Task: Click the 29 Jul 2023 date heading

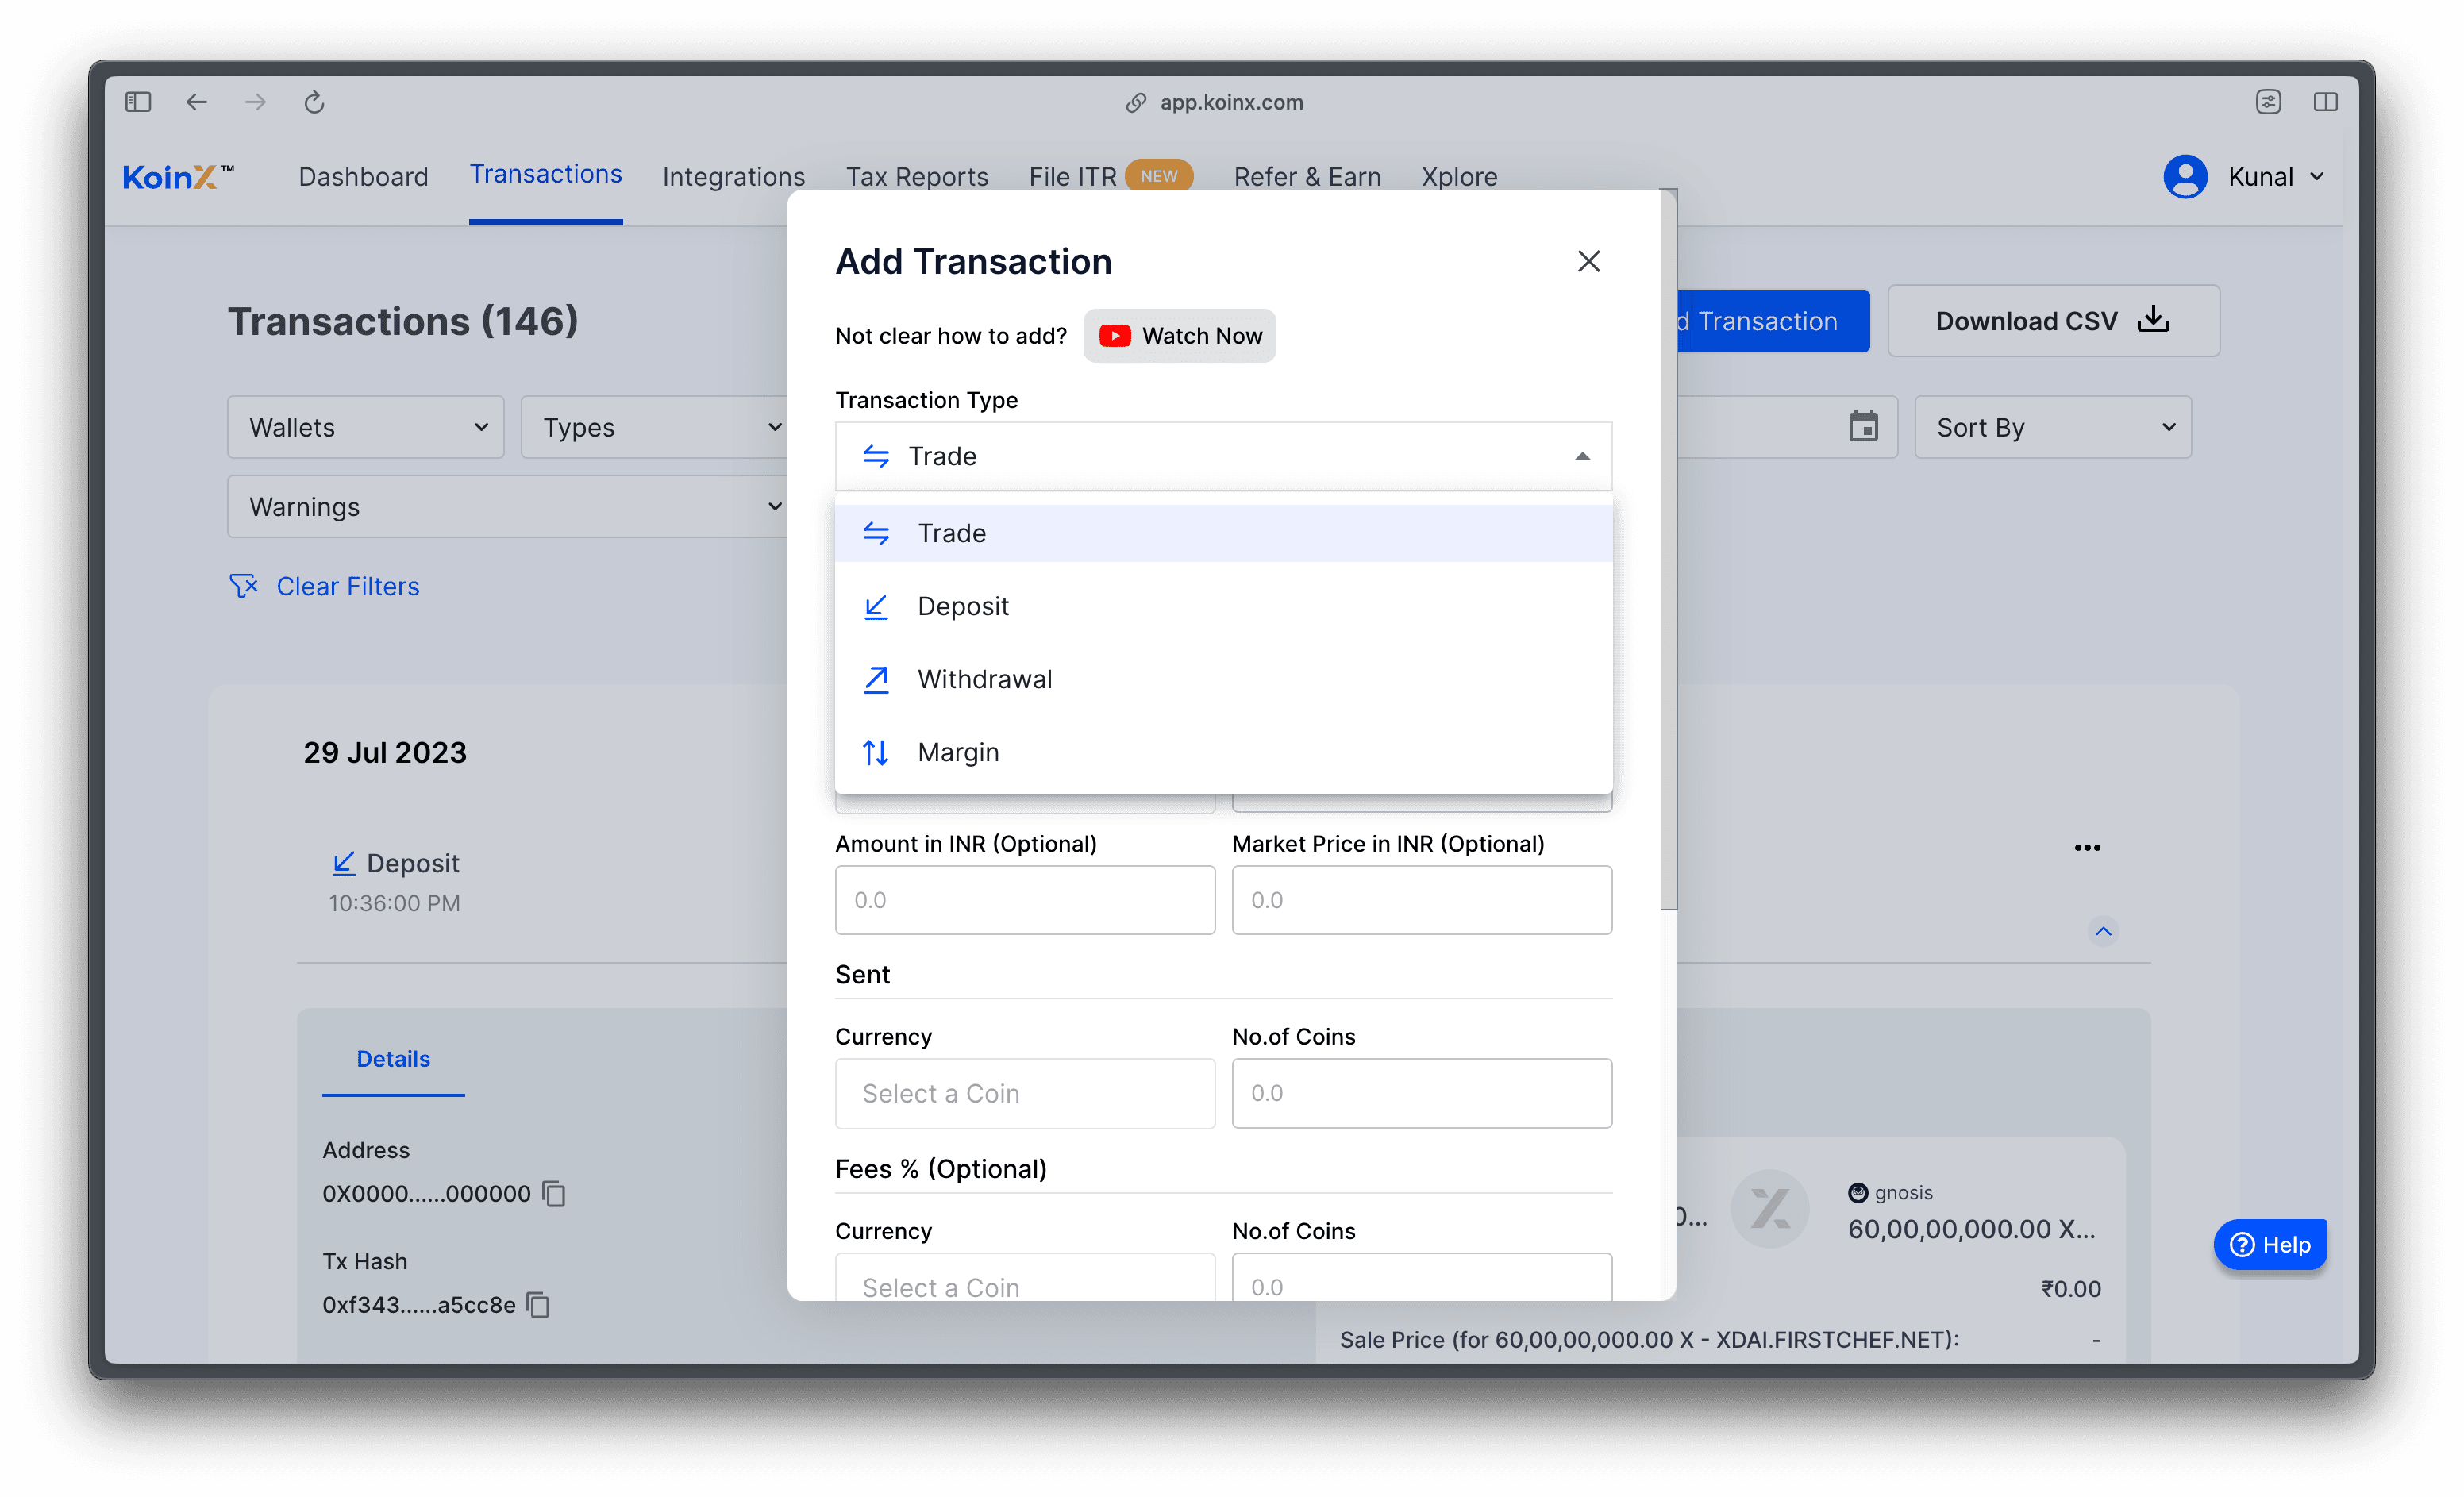Action: click(x=385, y=752)
